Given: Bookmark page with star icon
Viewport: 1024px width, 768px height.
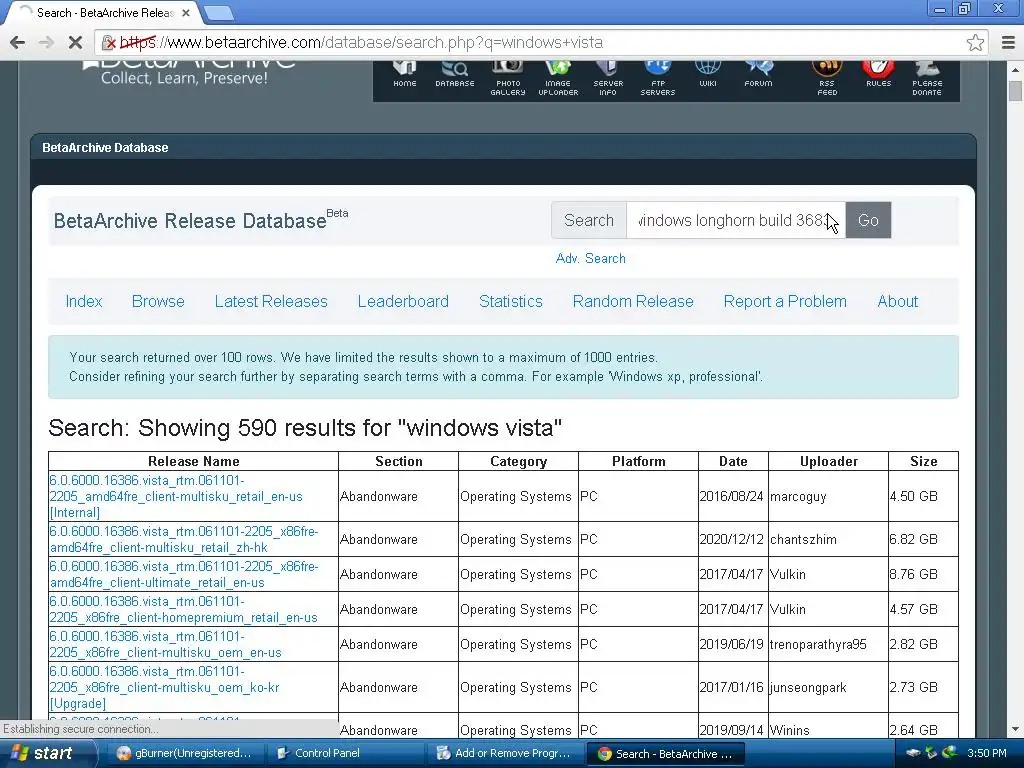Looking at the screenshot, I should pyautogui.click(x=975, y=42).
